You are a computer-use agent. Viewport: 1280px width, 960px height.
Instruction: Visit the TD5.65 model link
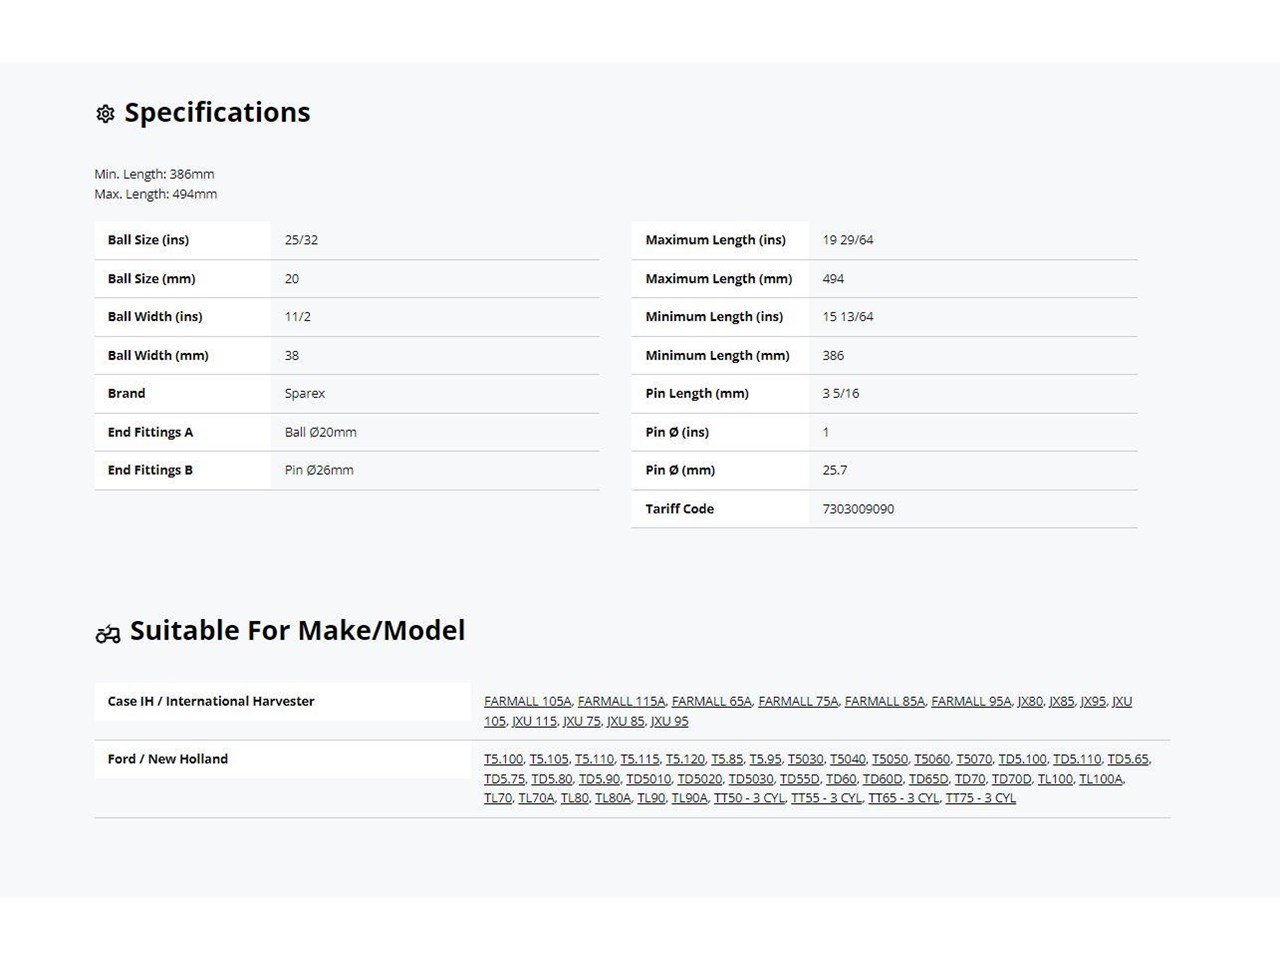pyautogui.click(x=1128, y=760)
